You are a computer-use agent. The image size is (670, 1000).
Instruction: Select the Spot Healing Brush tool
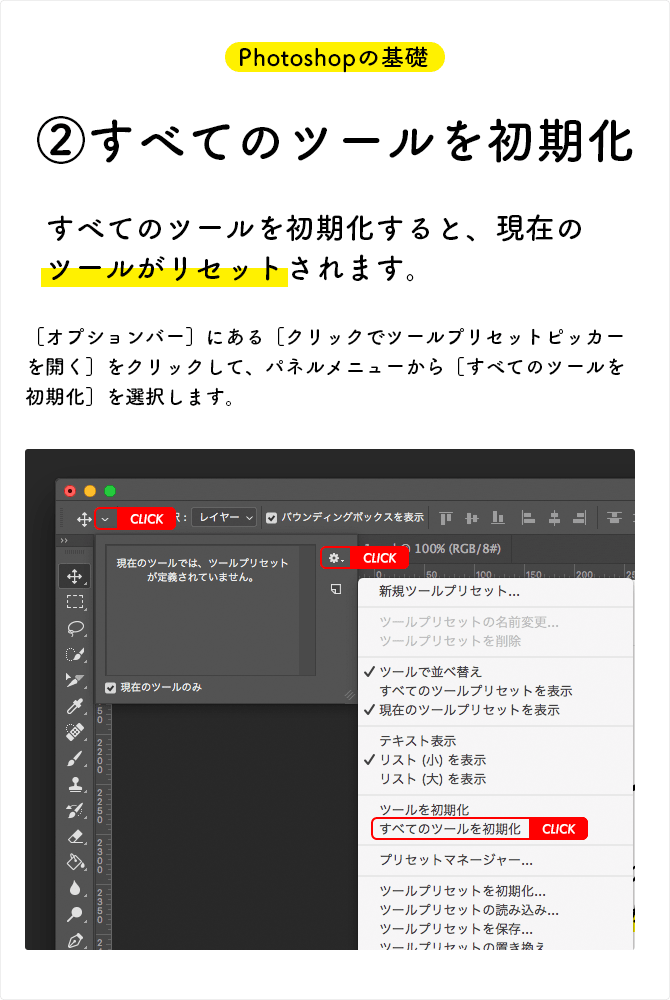75,732
